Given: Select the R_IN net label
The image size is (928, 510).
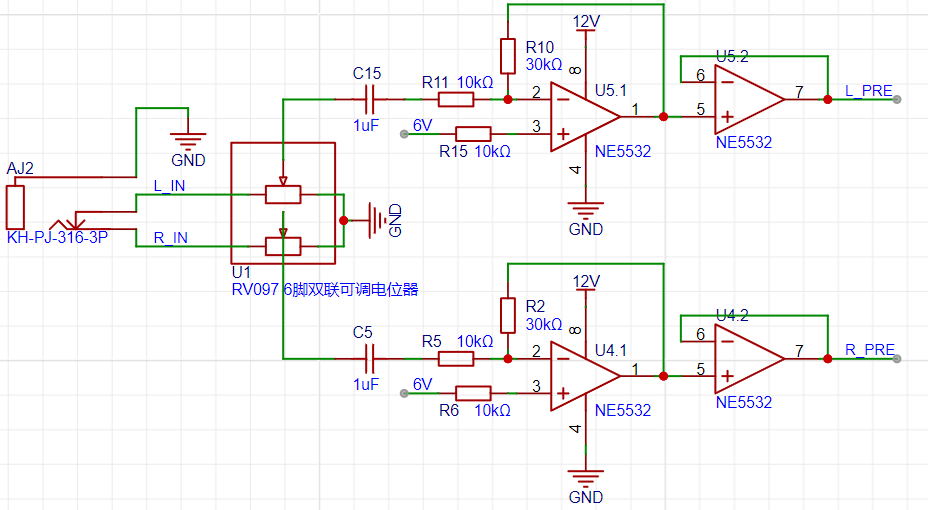Looking at the screenshot, I should 170,238.
